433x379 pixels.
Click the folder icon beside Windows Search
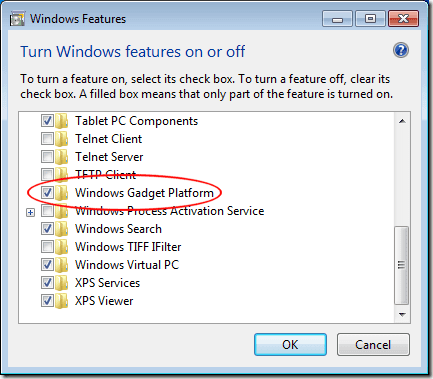62,229
